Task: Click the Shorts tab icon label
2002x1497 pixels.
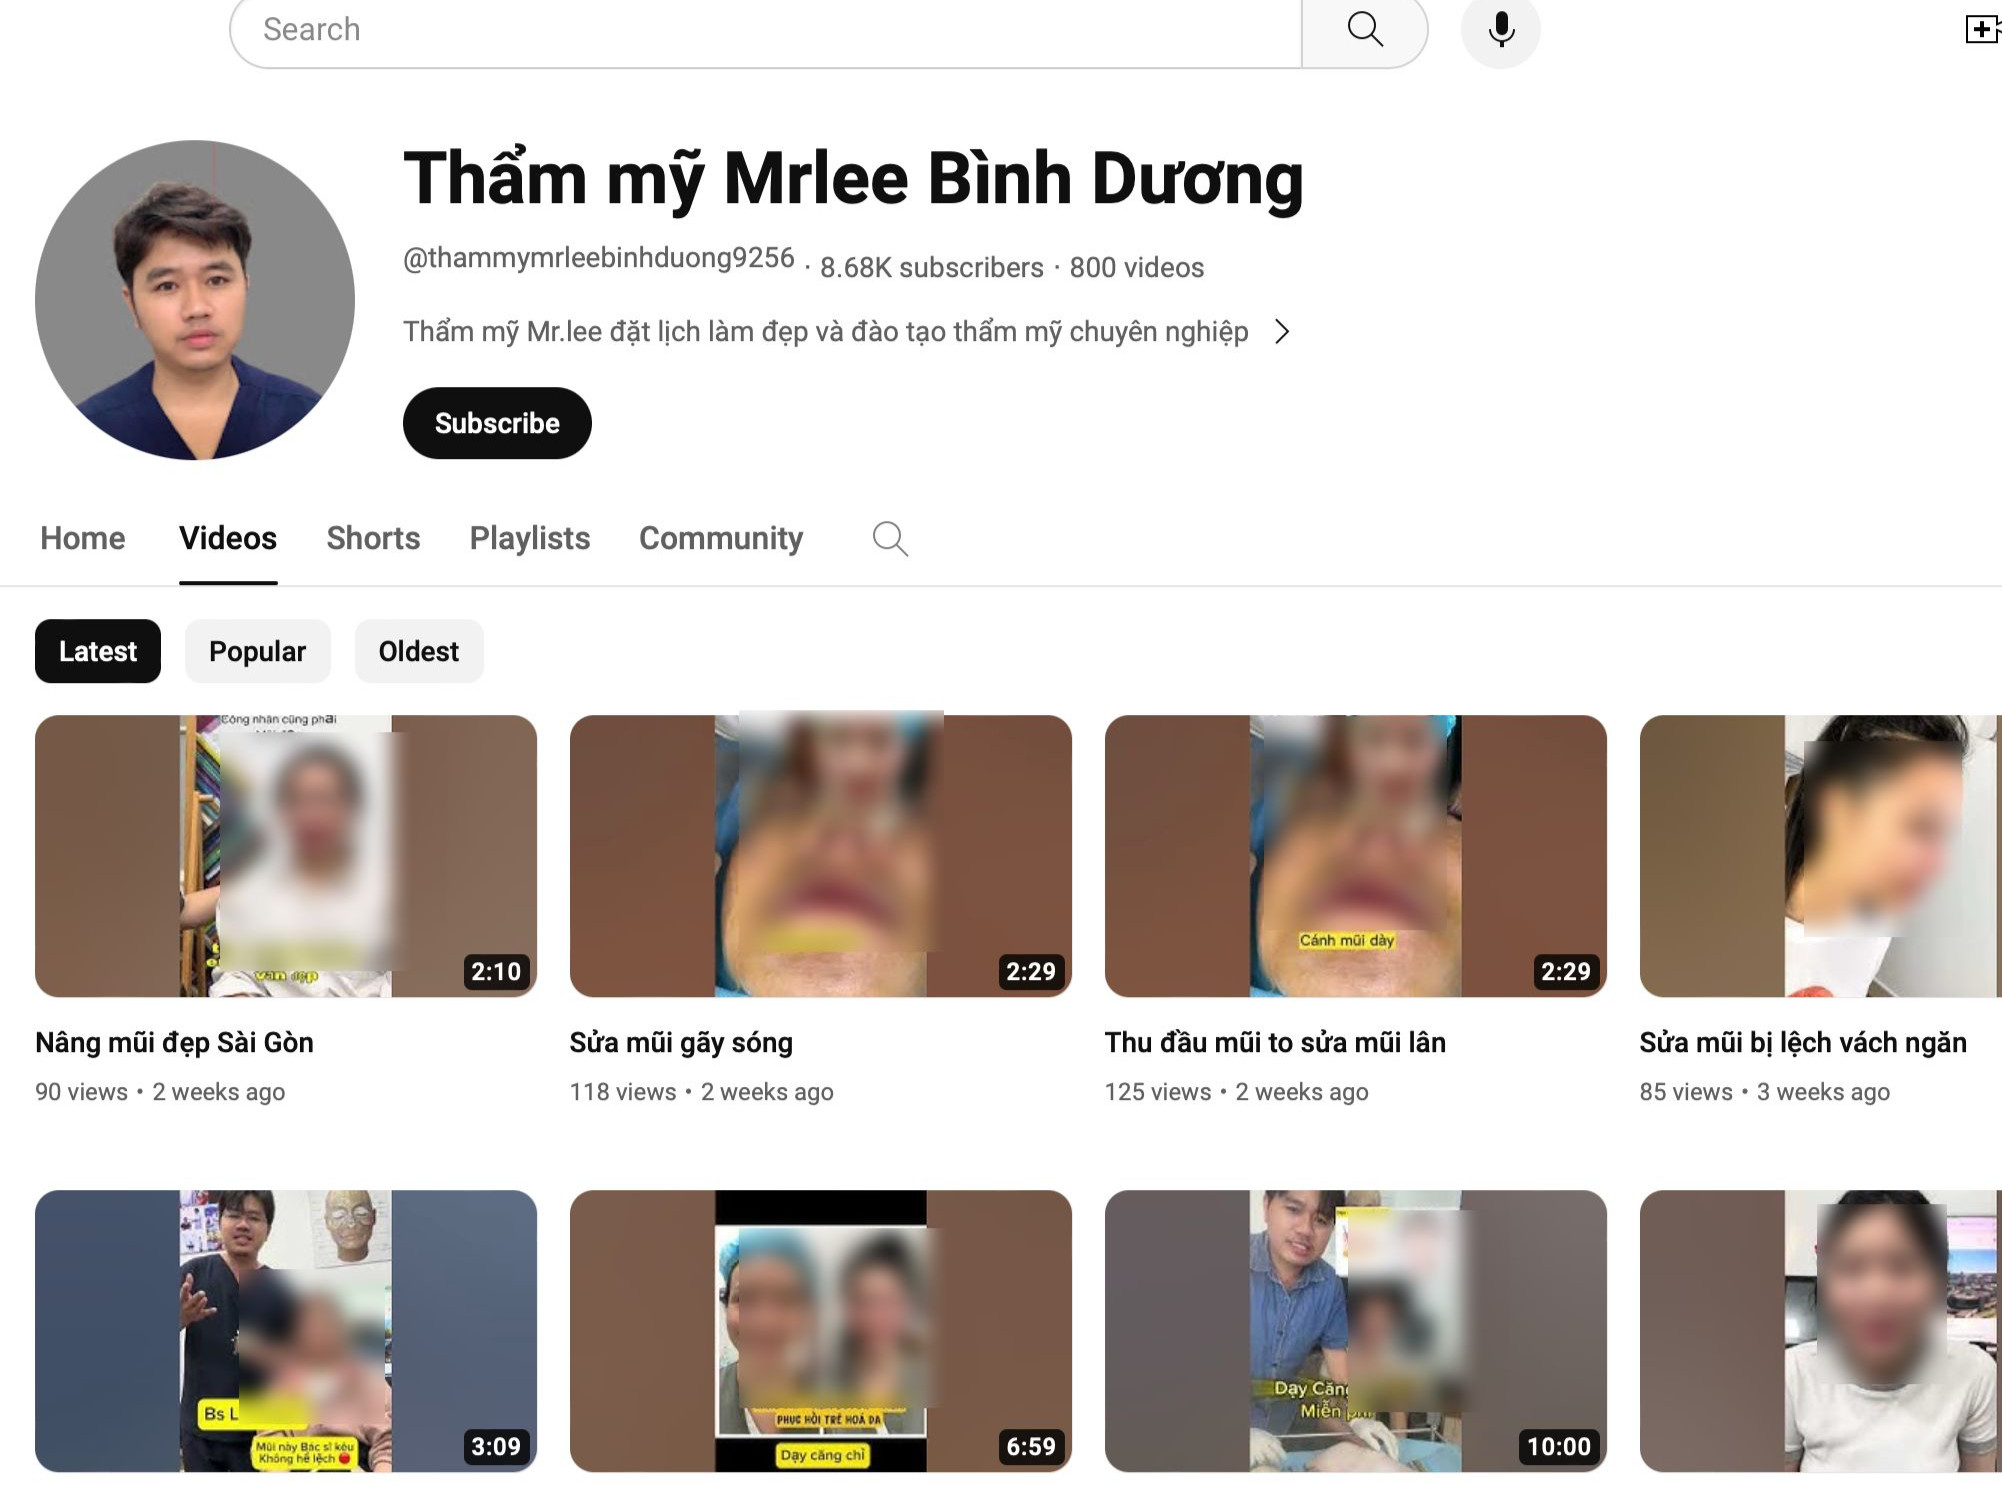Action: coord(373,538)
